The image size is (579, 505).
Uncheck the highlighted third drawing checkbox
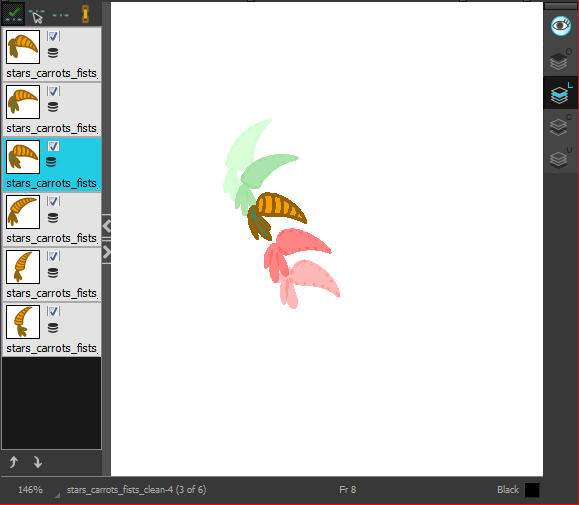pos(54,146)
